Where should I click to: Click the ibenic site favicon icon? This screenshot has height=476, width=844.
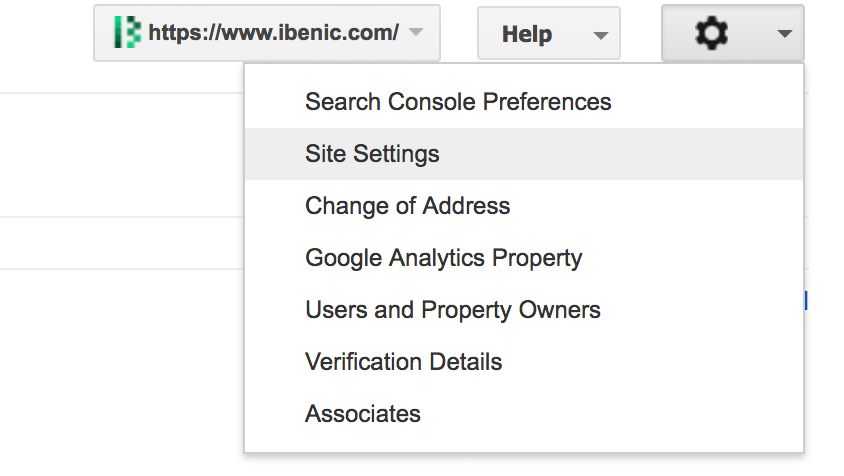click(127, 32)
